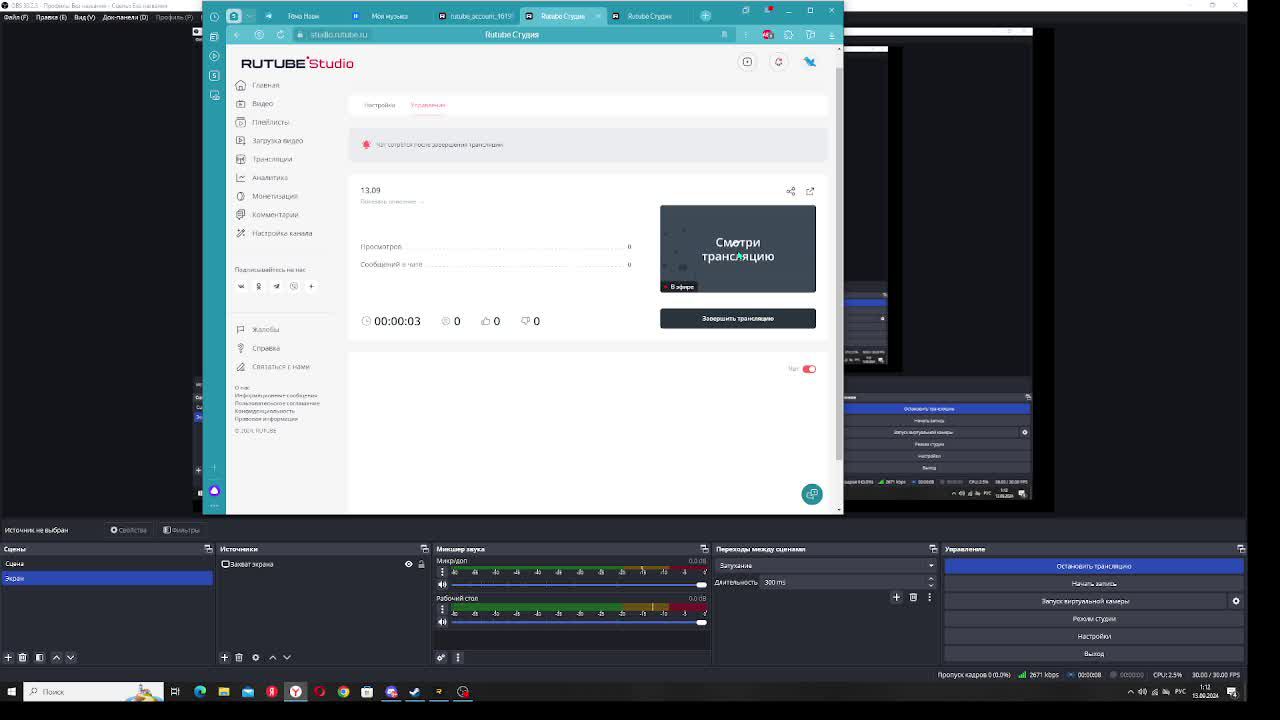Open Windows Start menu
This screenshot has width=1280, height=720.
[12, 691]
